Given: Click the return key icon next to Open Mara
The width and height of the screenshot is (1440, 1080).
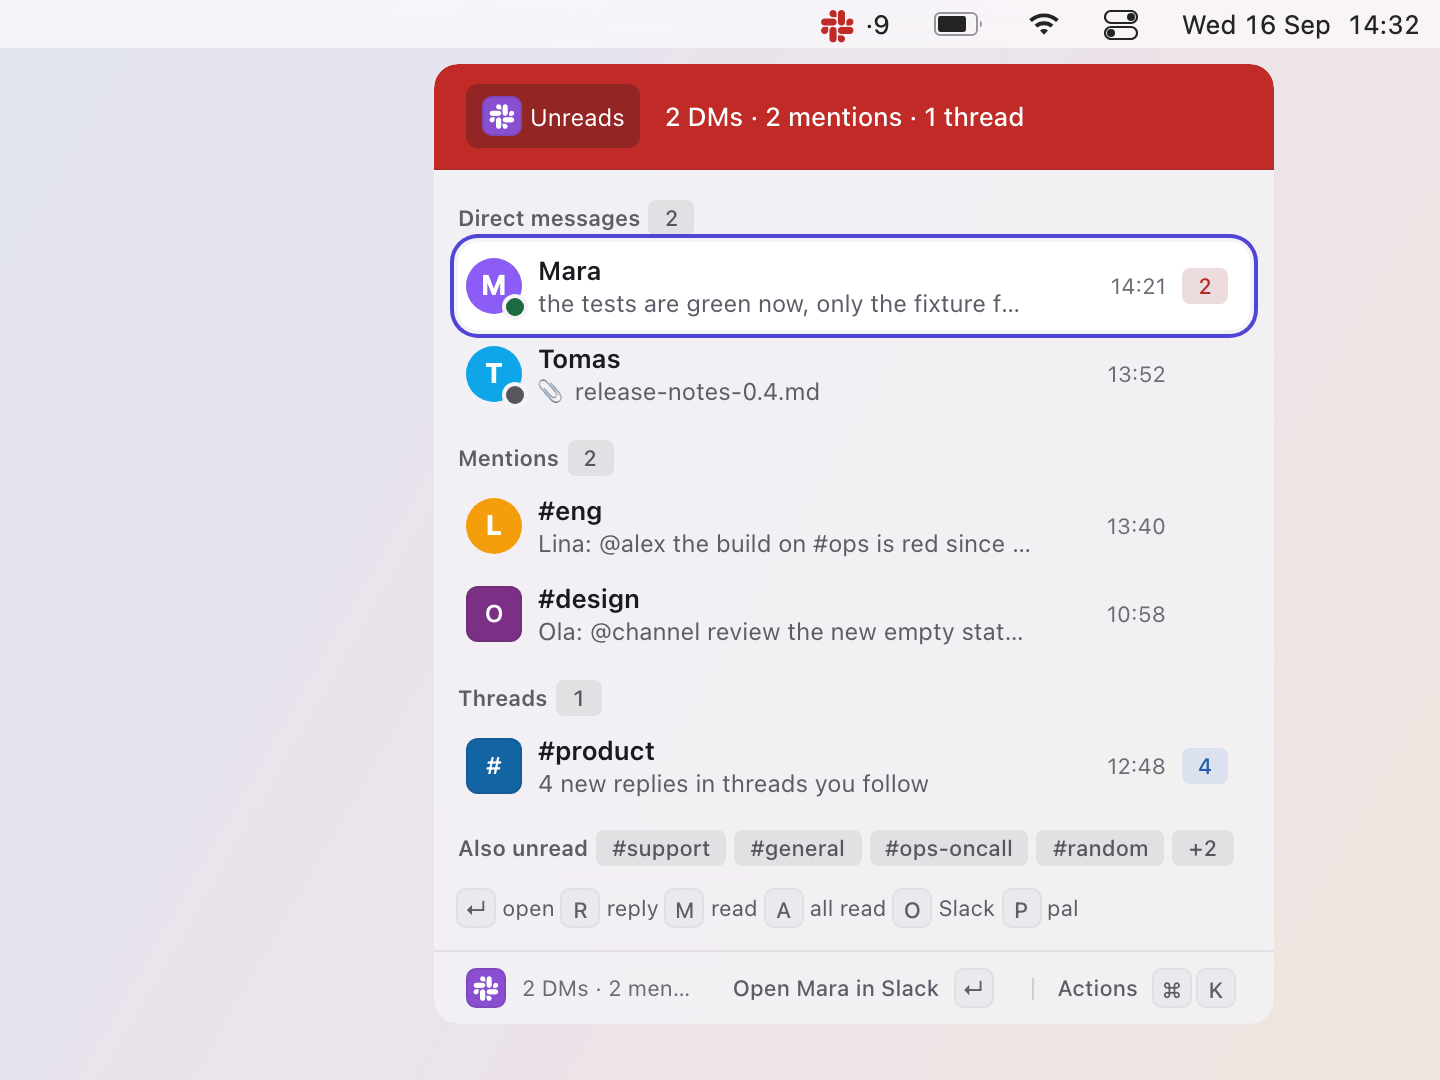Looking at the screenshot, I should 973,988.
